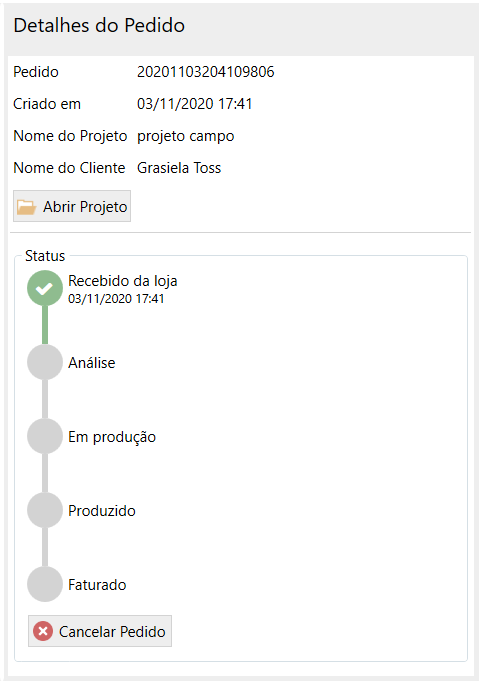Click the gray Análise status circle
The width and height of the screenshot is (481, 683).
(x=45, y=362)
